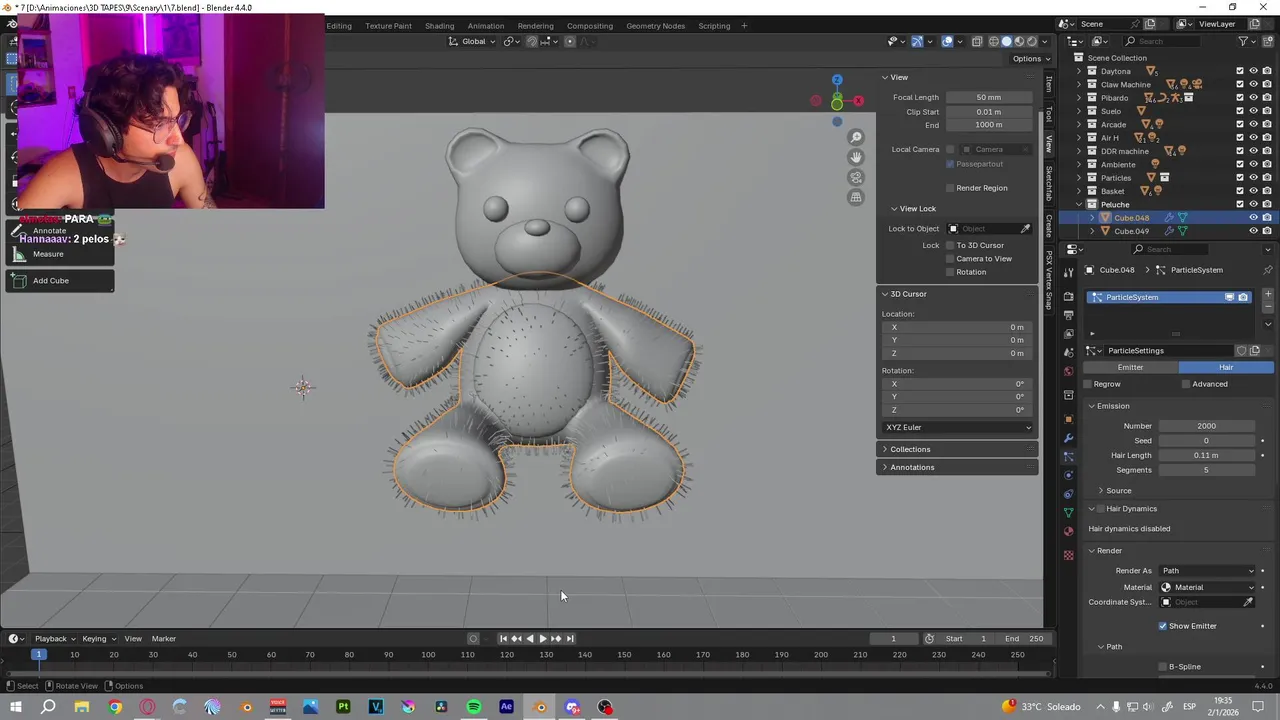The image size is (1280, 720).
Task: Open Render As Path dropdown
Action: (x=1208, y=571)
